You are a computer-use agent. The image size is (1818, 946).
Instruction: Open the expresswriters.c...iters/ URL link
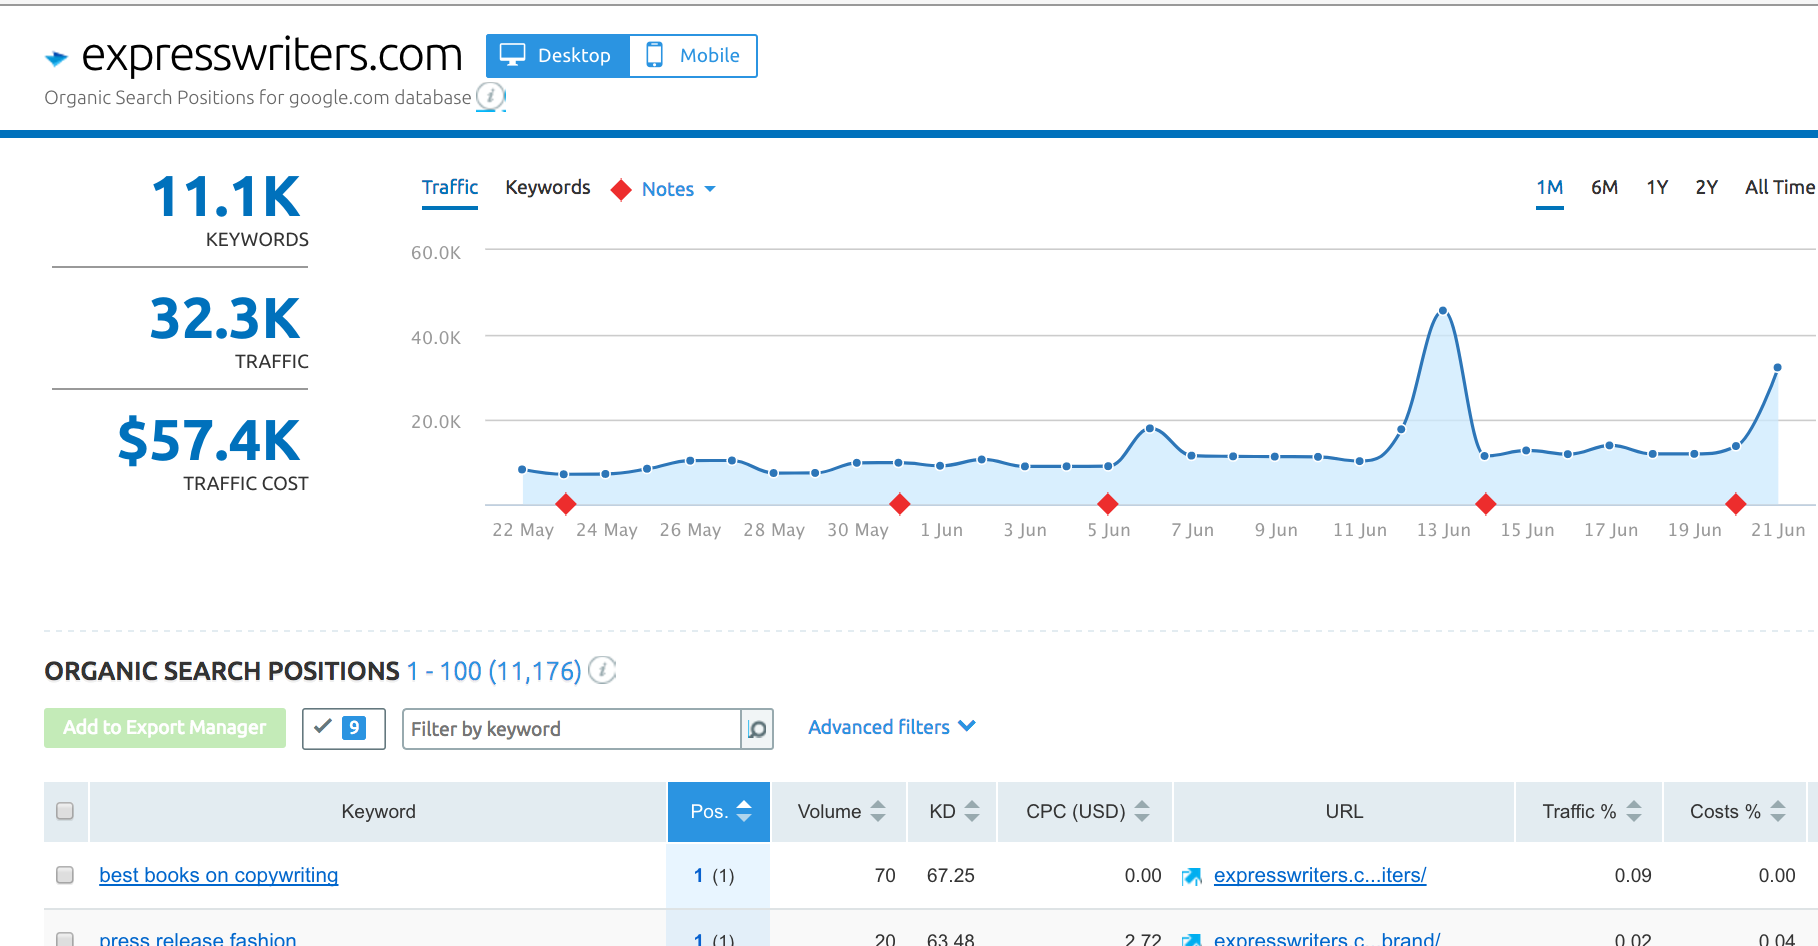[x=1320, y=875]
